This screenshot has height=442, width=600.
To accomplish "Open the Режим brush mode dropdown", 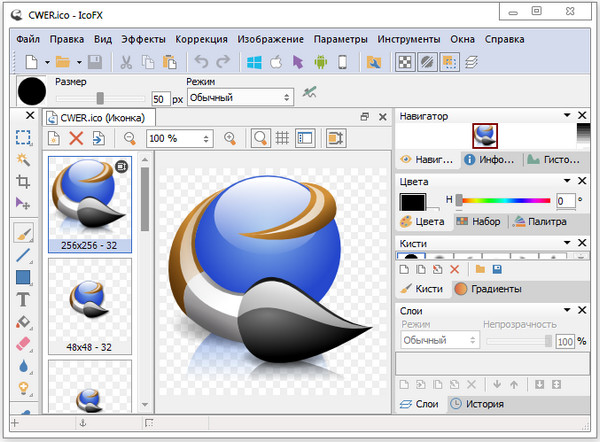I will click(239, 98).
